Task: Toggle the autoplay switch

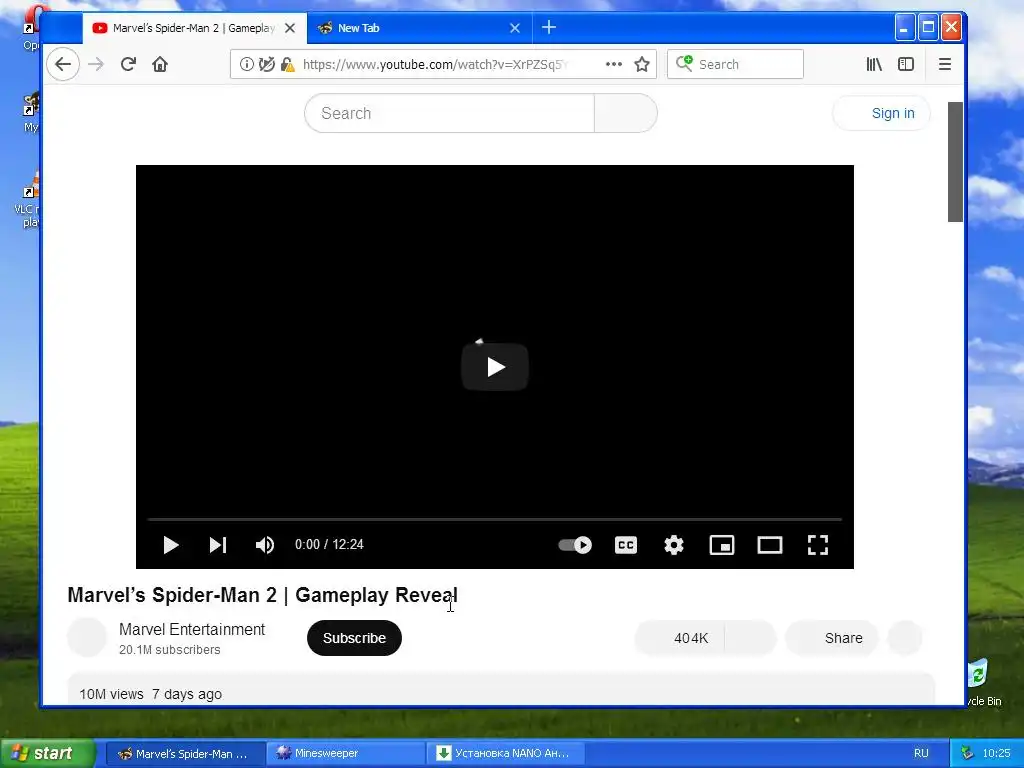Action: (x=575, y=545)
